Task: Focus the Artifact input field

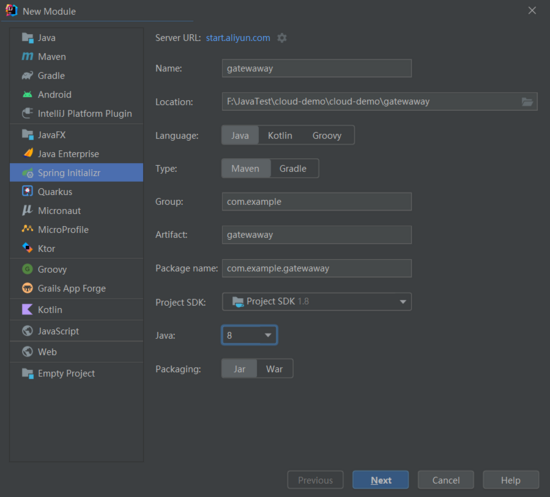Action: (317, 235)
